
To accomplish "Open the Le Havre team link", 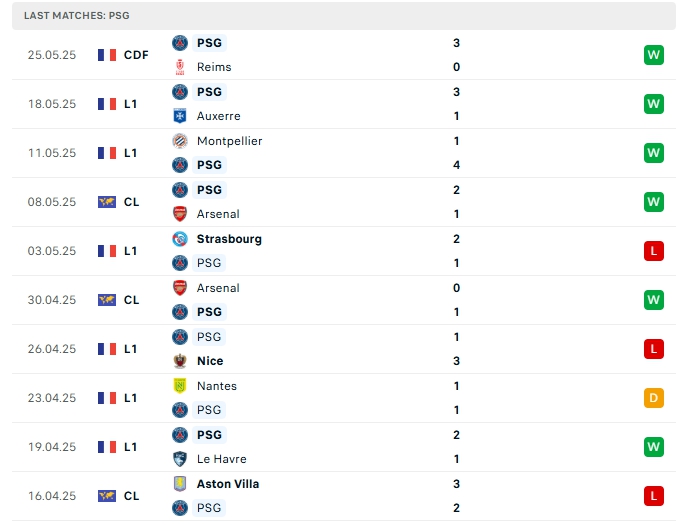I will 222,459.
